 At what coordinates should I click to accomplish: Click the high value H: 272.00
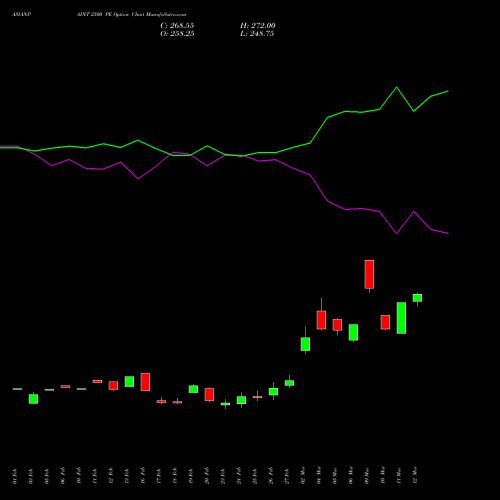tap(258, 26)
